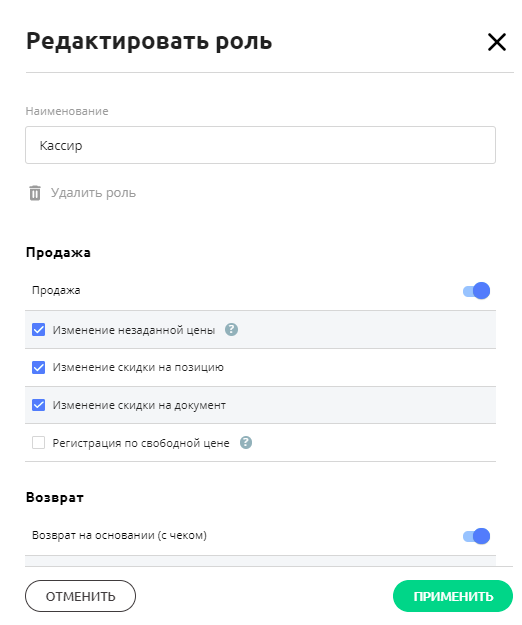
Task: Uncheck Изменение скидки на документ checkbox
Action: coord(39,405)
